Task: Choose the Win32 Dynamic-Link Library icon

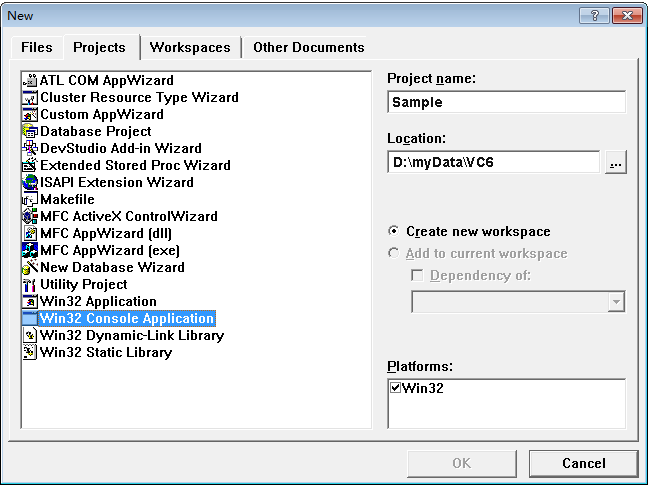Action: 30,335
